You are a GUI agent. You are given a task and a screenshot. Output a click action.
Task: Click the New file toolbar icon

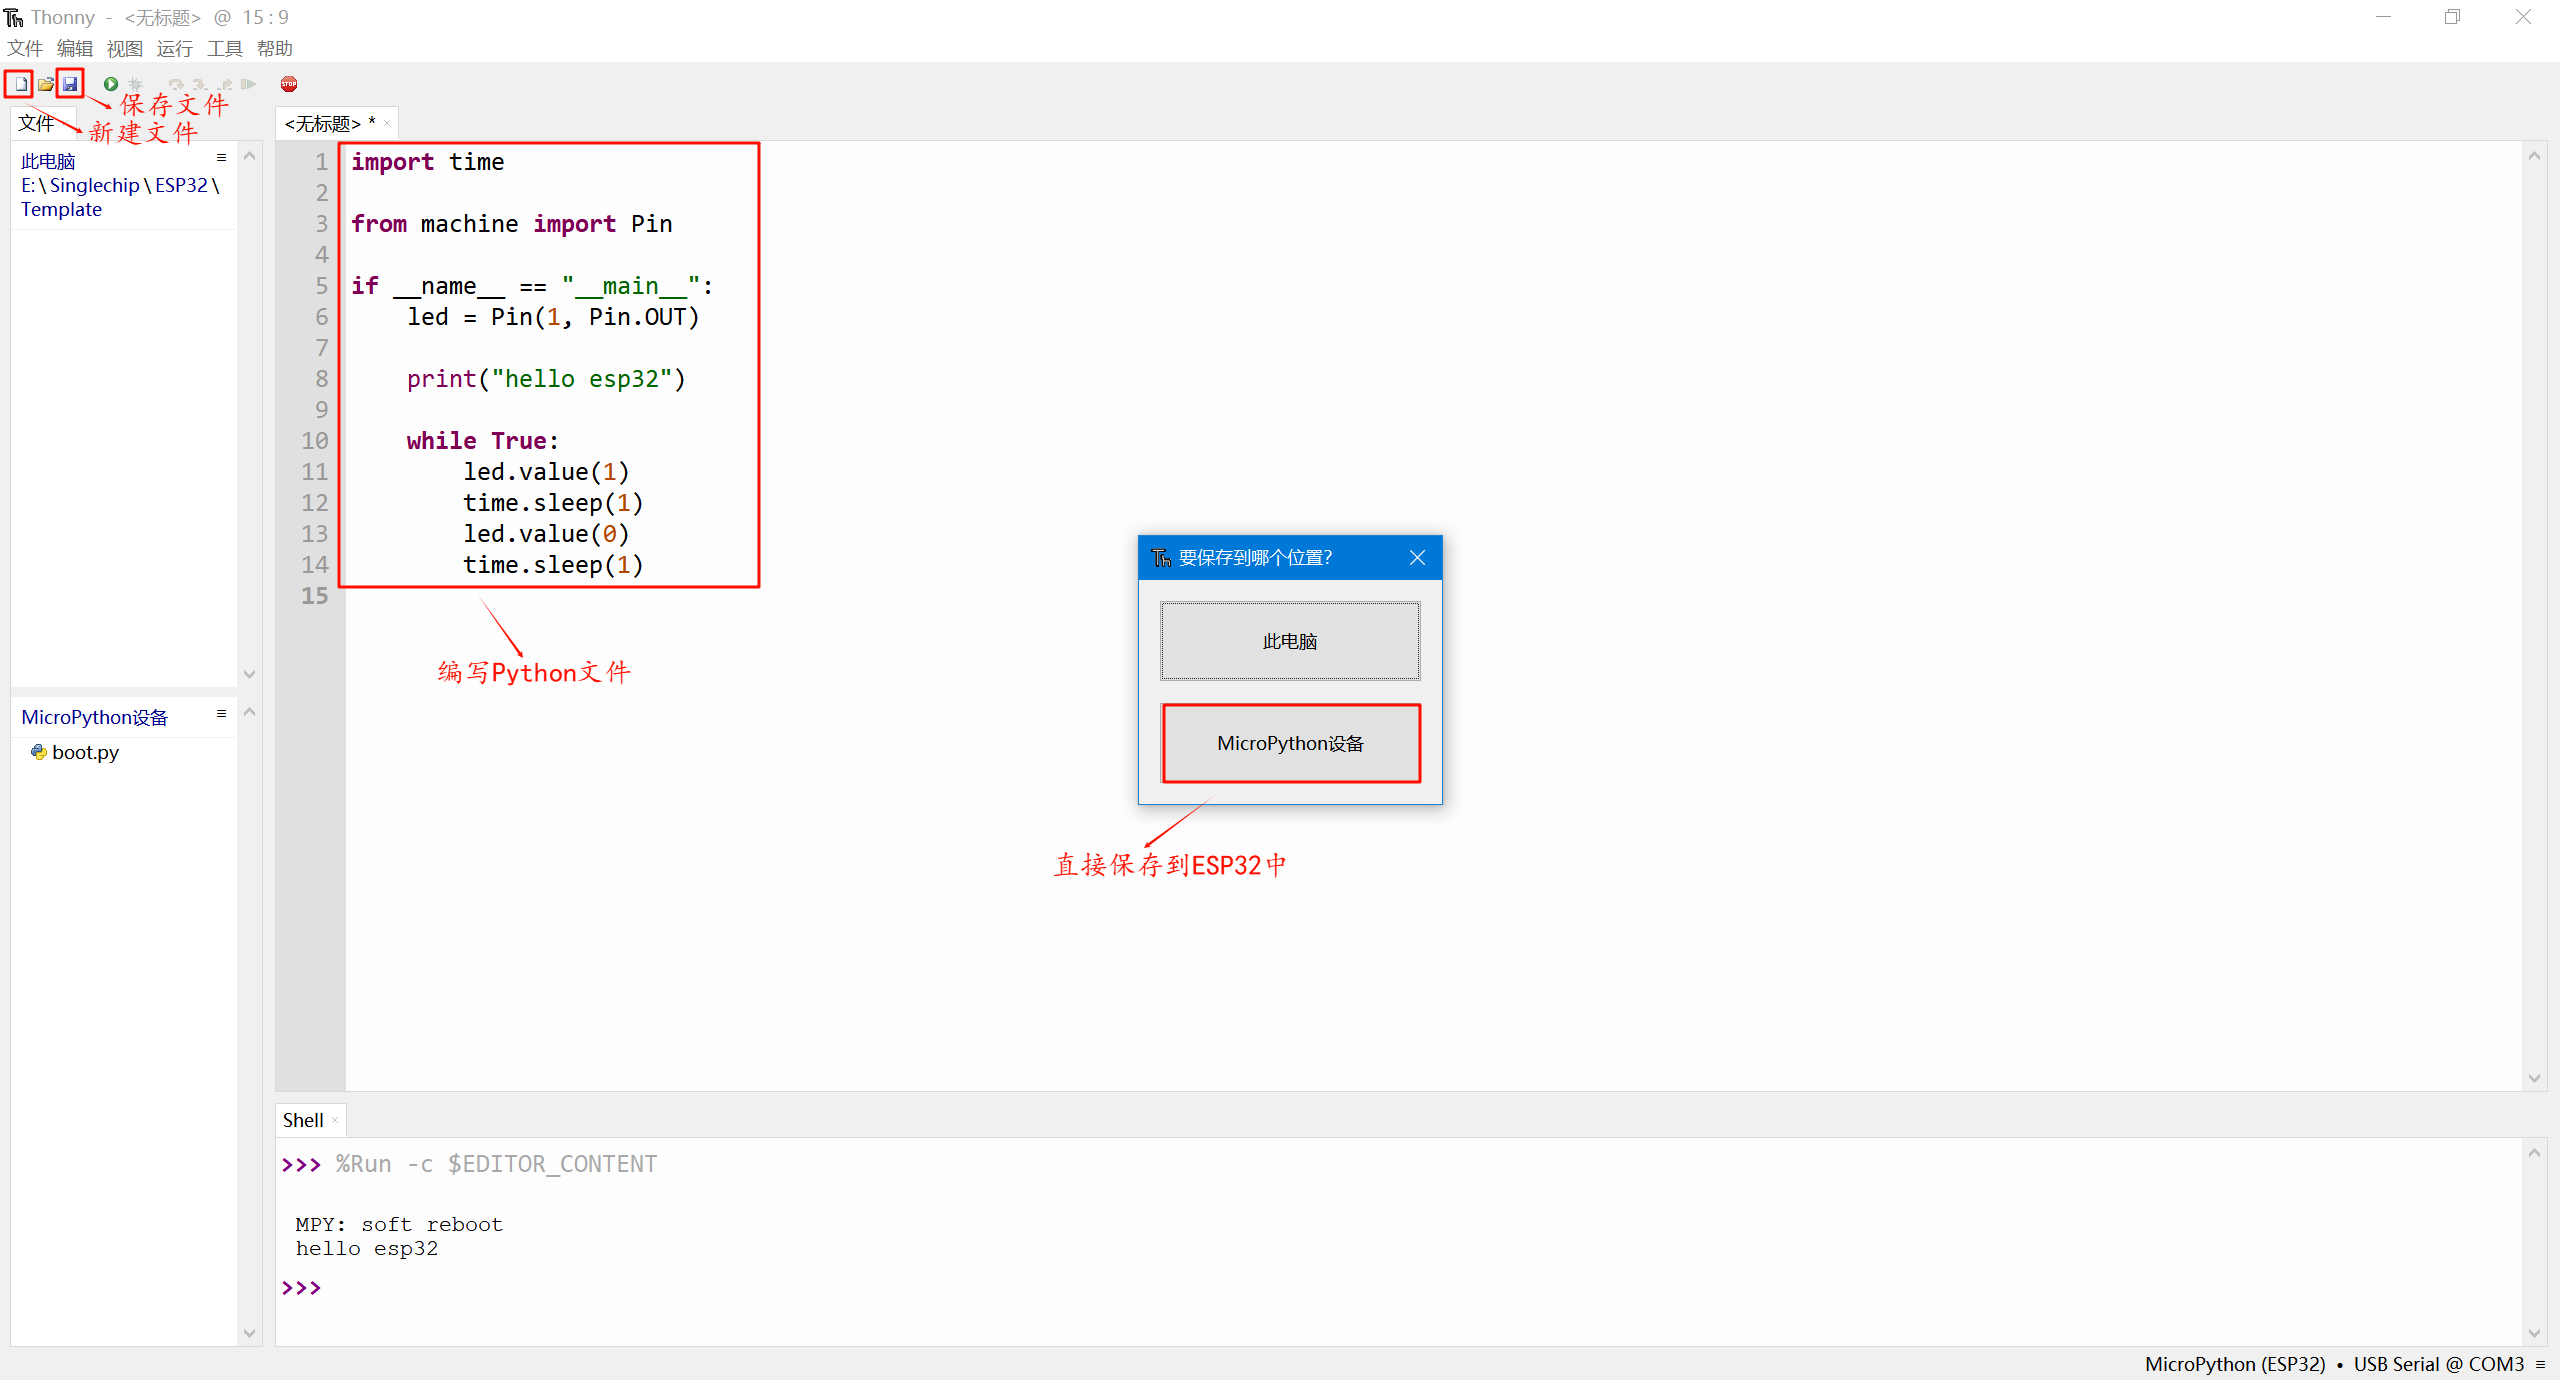click(20, 84)
